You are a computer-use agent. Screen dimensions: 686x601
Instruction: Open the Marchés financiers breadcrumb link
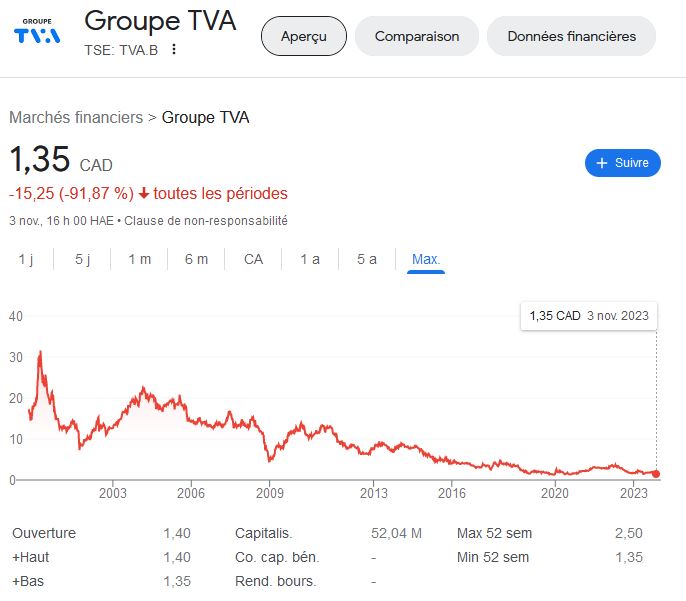coord(76,117)
